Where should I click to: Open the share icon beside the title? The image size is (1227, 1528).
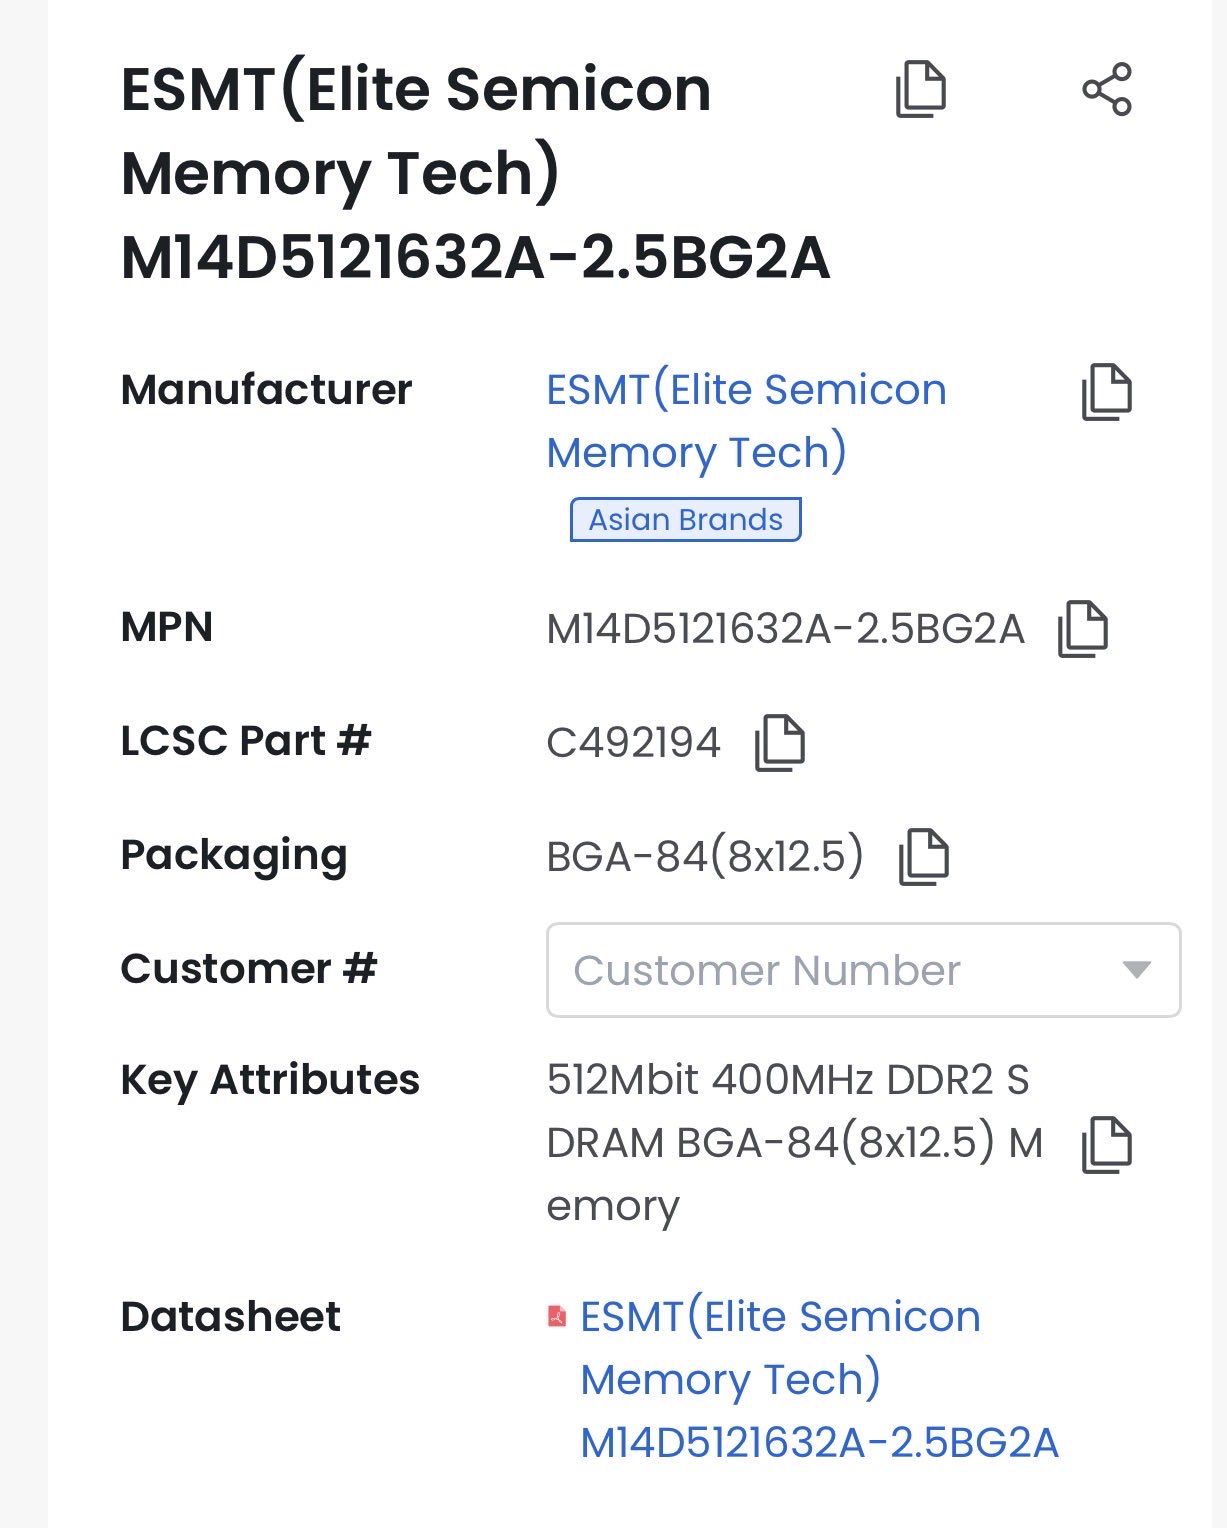click(1107, 89)
